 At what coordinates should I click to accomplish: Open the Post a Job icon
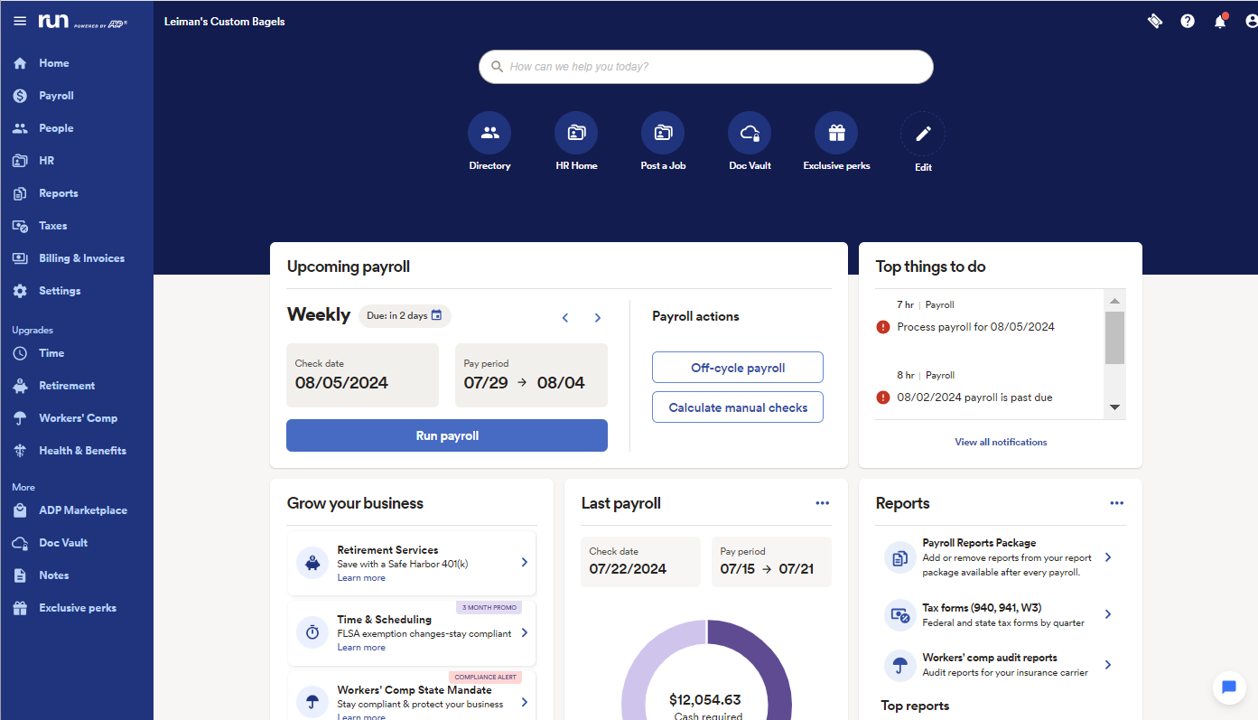click(x=662, y=131)
